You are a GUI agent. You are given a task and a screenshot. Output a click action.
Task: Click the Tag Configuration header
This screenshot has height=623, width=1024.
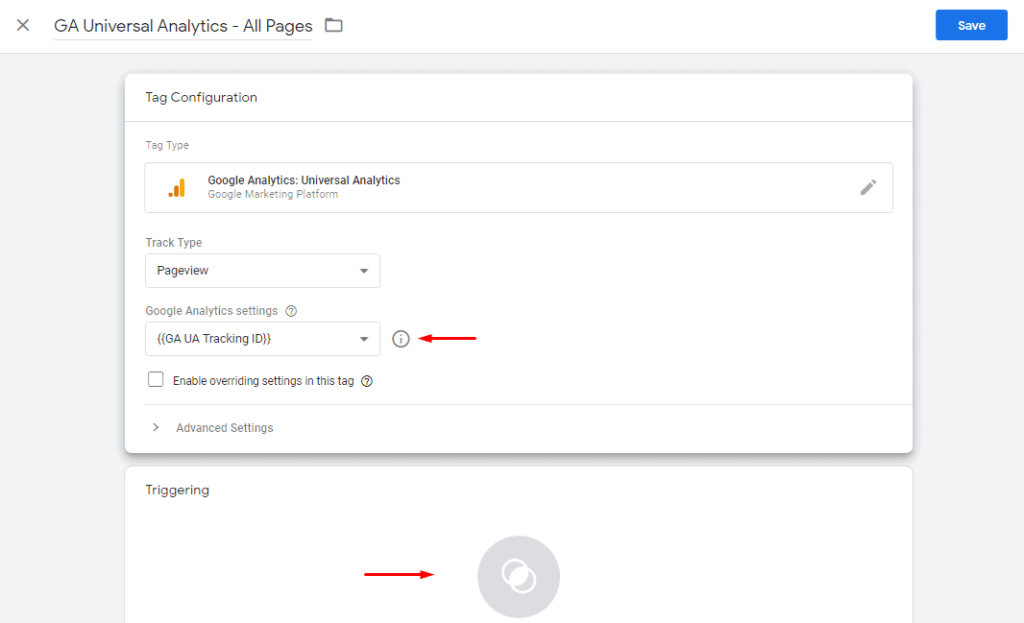click(201, 97)
